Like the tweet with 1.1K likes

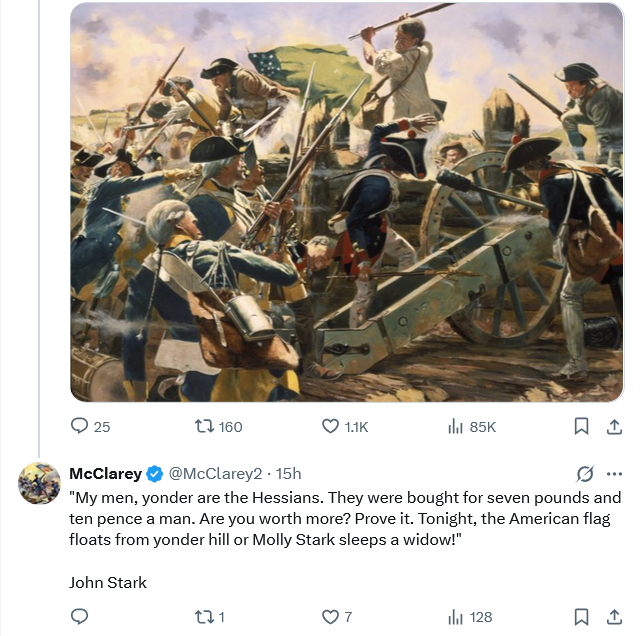(345, 426)
